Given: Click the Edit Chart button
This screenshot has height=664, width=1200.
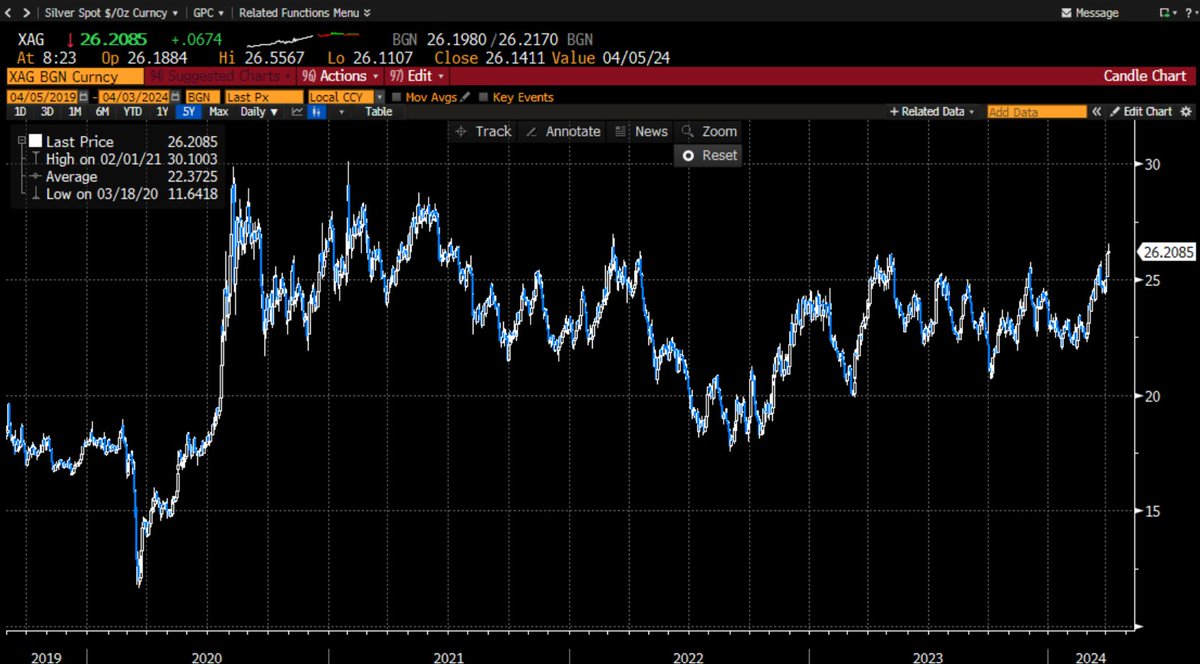Looking at the screenshot, I should tap(1141, 112).
